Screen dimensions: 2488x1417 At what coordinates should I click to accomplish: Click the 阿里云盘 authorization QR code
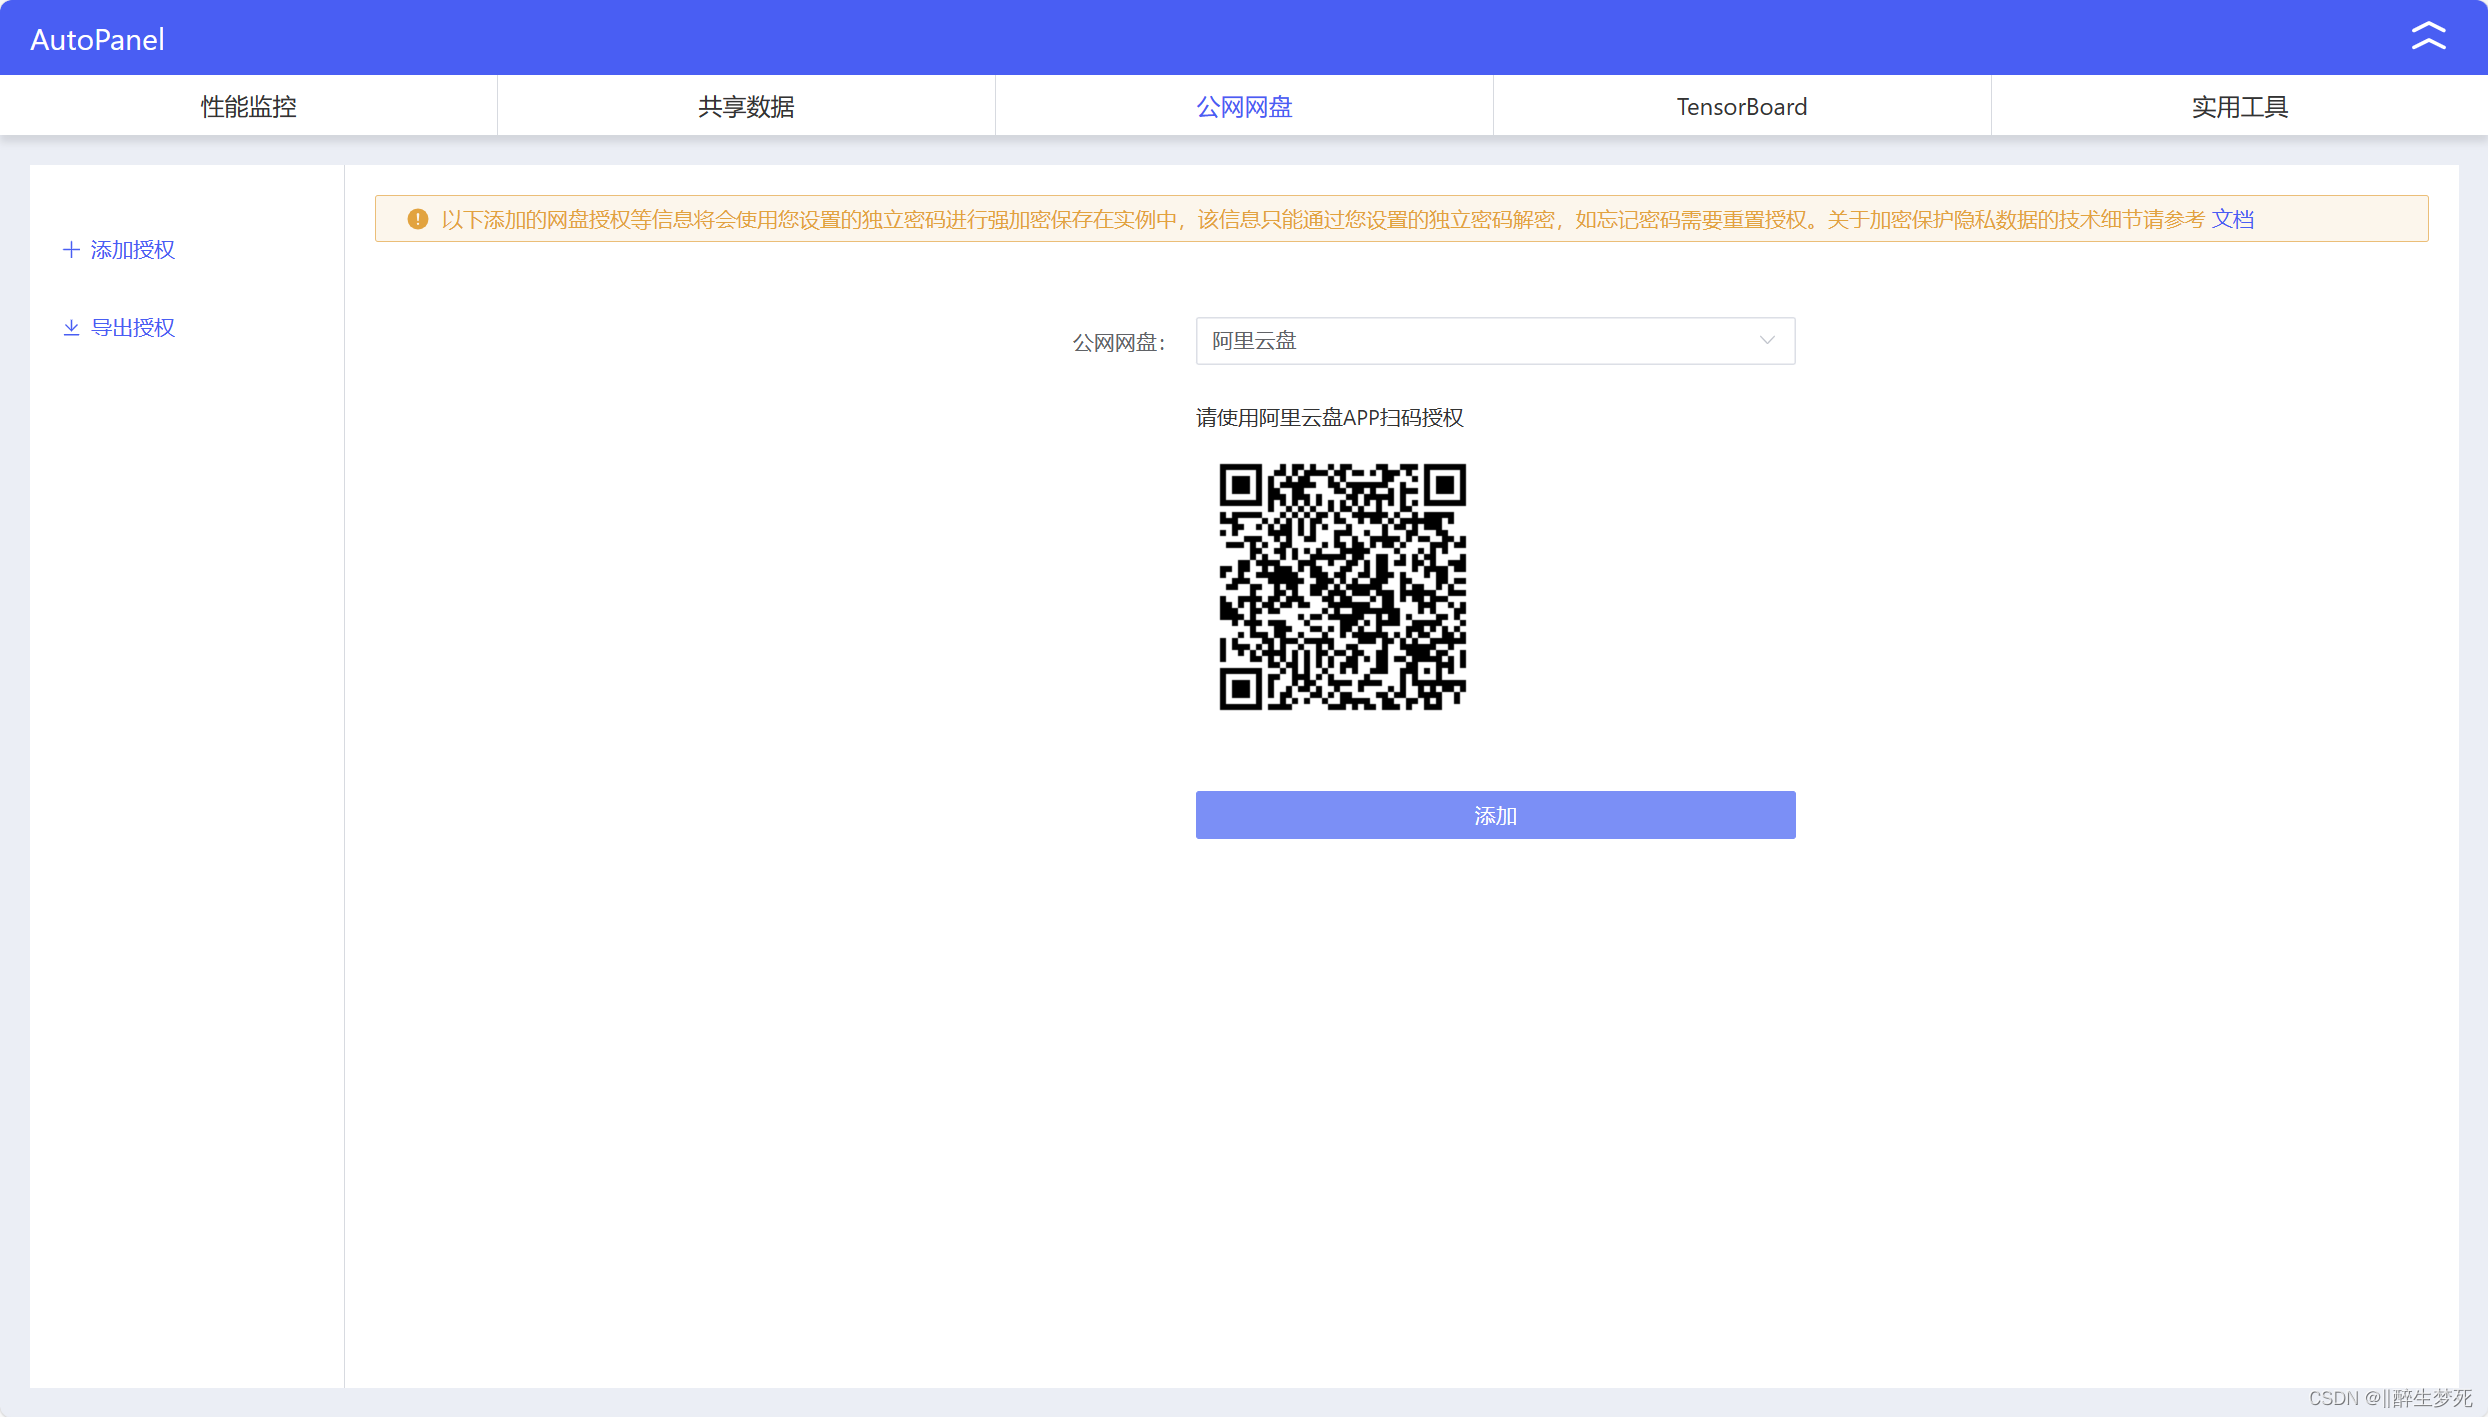[x=1342, y=587]
